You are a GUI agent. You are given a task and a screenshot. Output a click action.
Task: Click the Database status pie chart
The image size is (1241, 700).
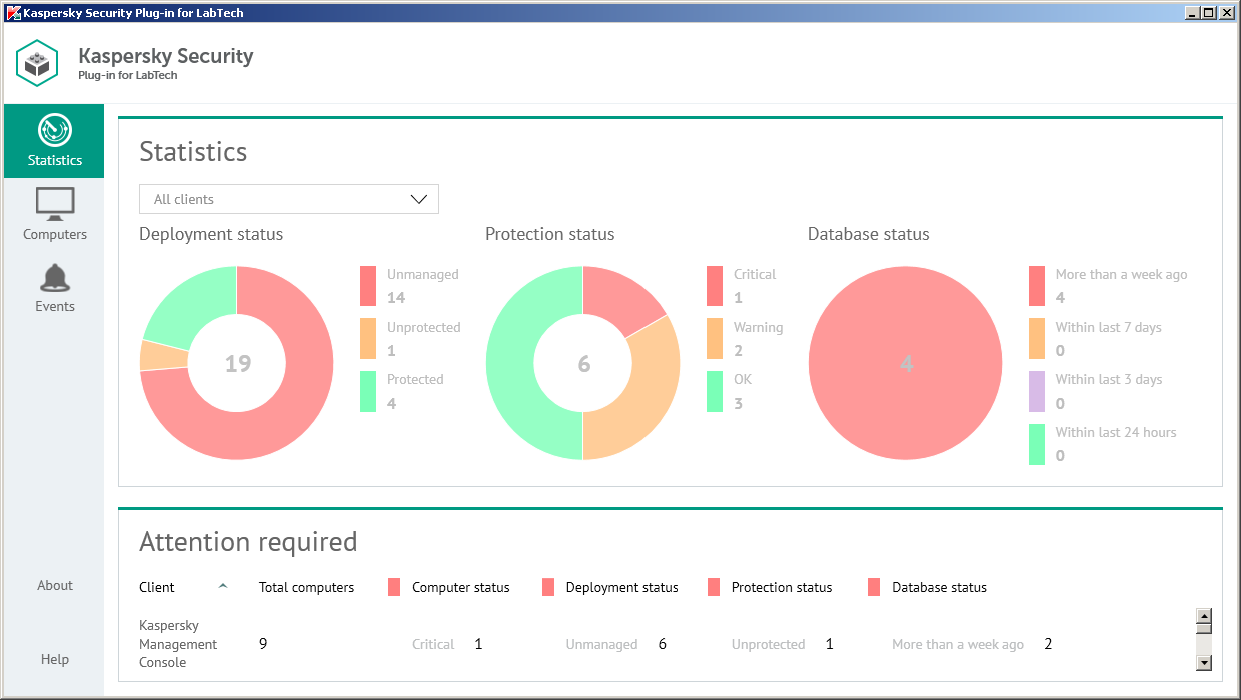pos(905,363)
